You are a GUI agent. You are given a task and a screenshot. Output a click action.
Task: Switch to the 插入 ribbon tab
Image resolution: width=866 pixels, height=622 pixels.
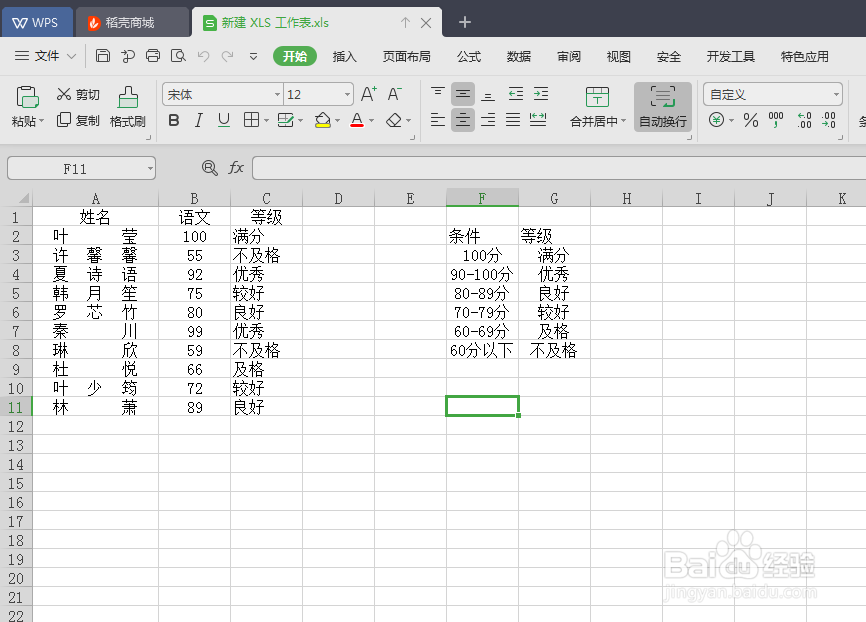344,56
